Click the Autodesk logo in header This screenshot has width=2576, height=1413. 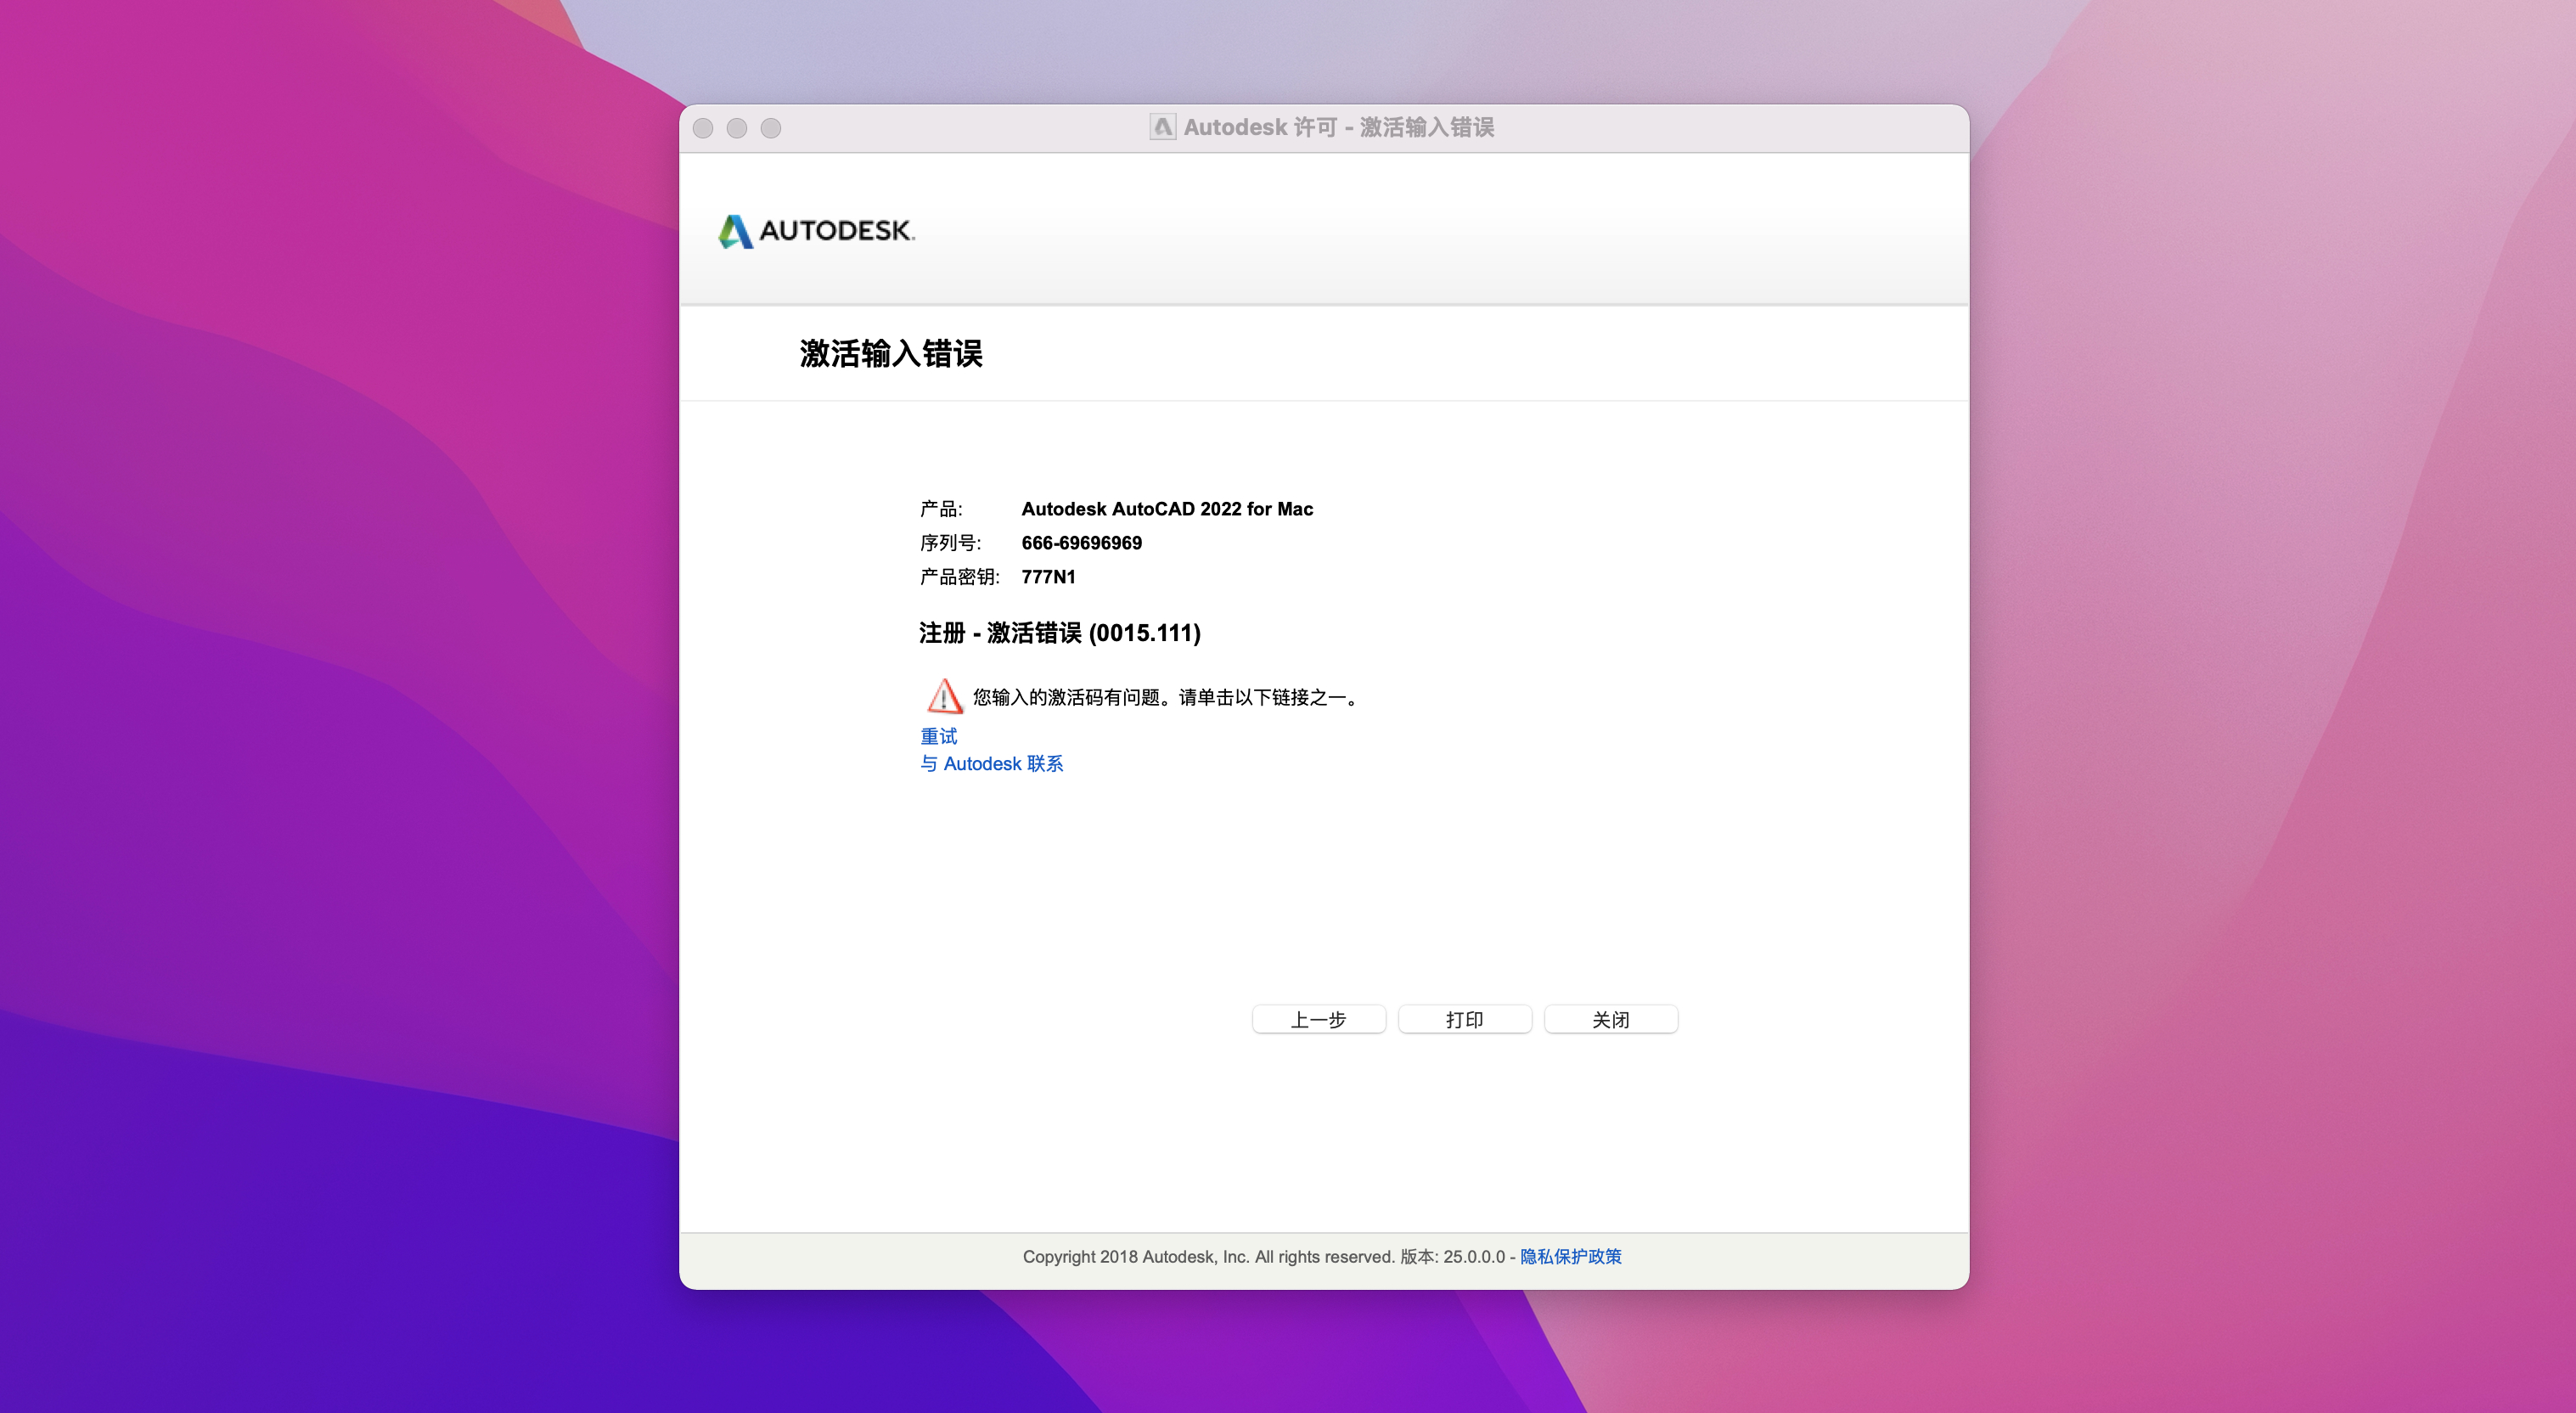(816, 231)
